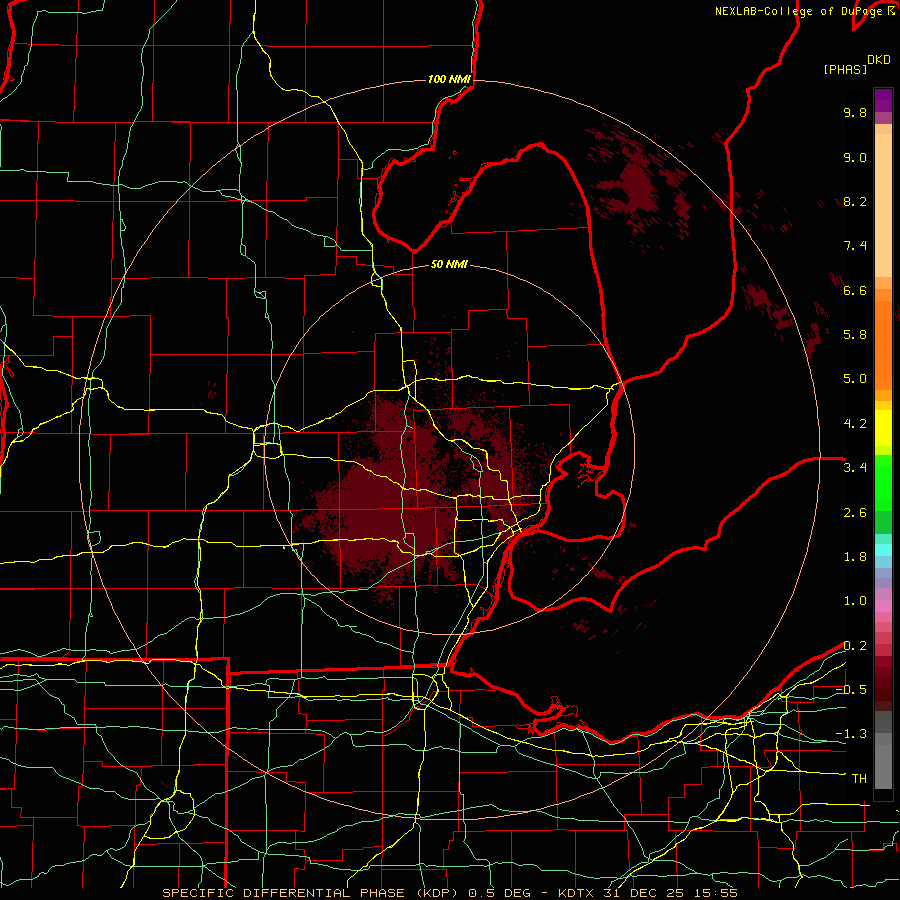
Task: Click the 8.2 value on color scale
Action: [855, 201]
